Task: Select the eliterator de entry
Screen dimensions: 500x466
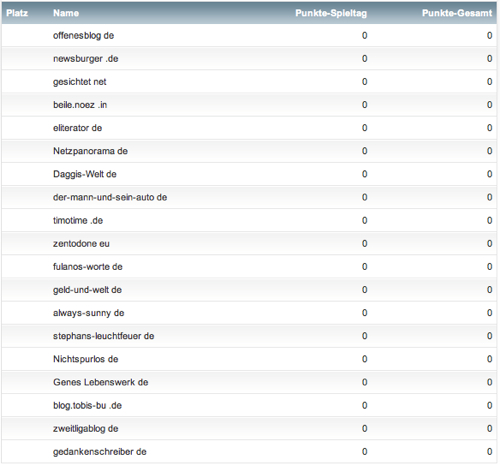Action: coord(77,128)
